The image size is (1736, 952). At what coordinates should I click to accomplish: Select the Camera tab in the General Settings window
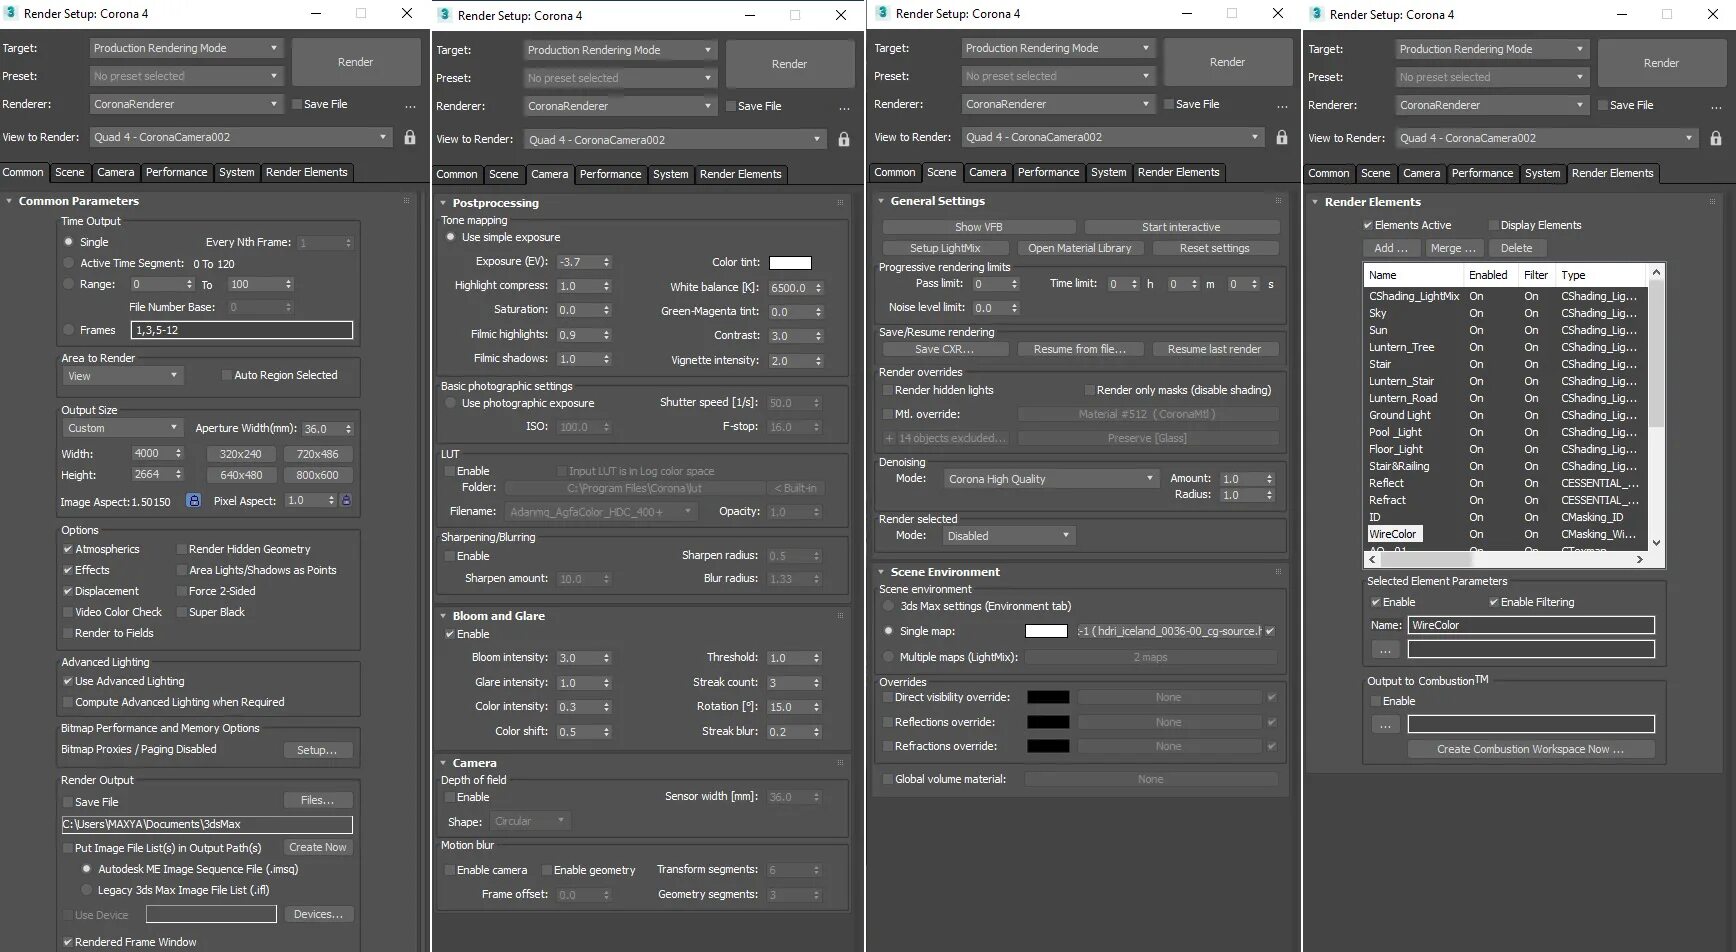pos(988,172)
